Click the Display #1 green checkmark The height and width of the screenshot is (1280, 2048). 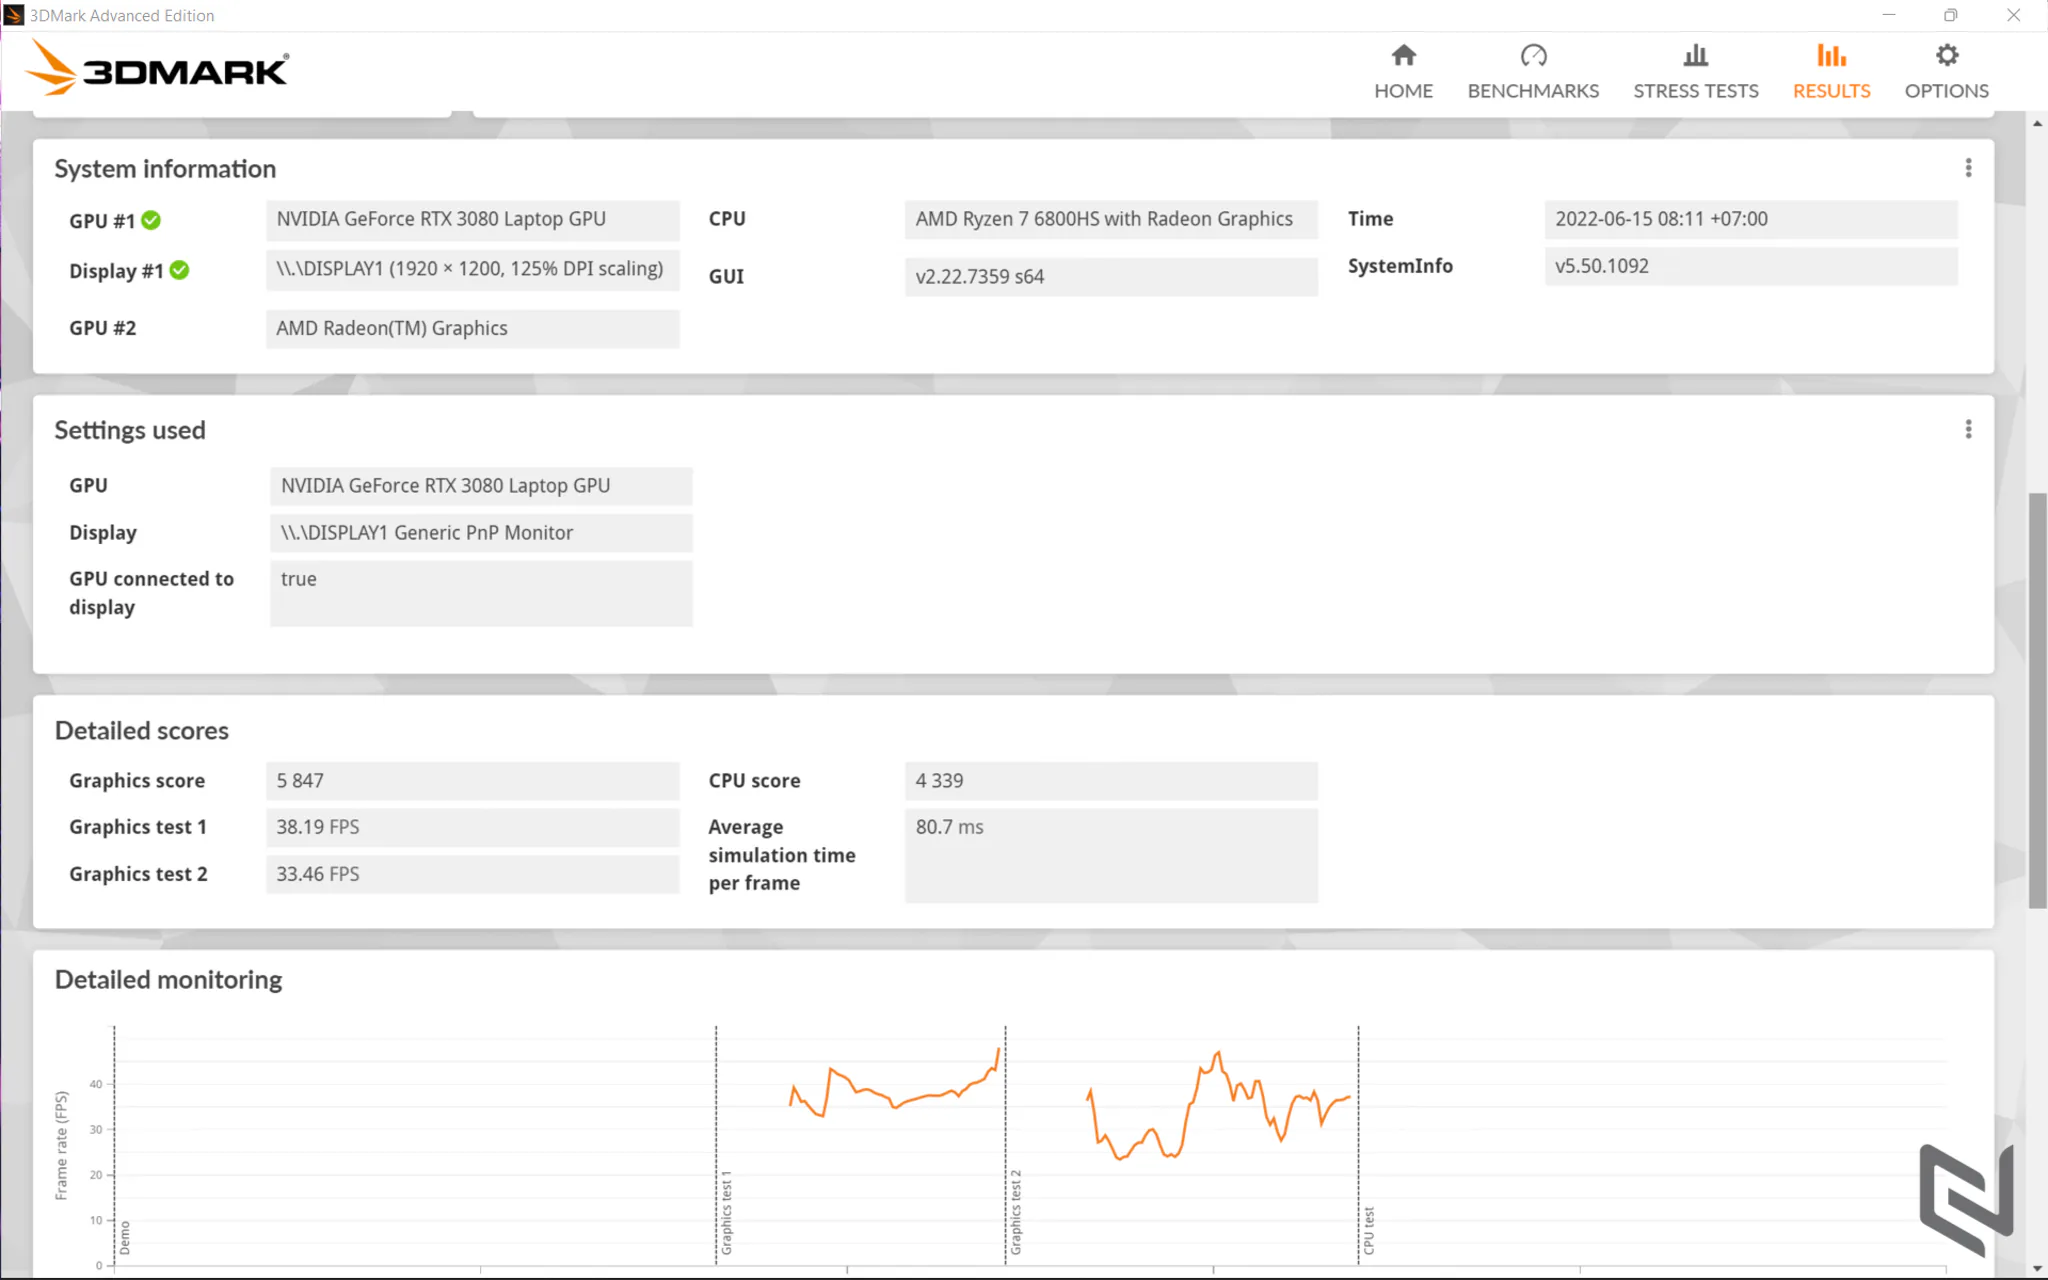(x=179, y=270)
